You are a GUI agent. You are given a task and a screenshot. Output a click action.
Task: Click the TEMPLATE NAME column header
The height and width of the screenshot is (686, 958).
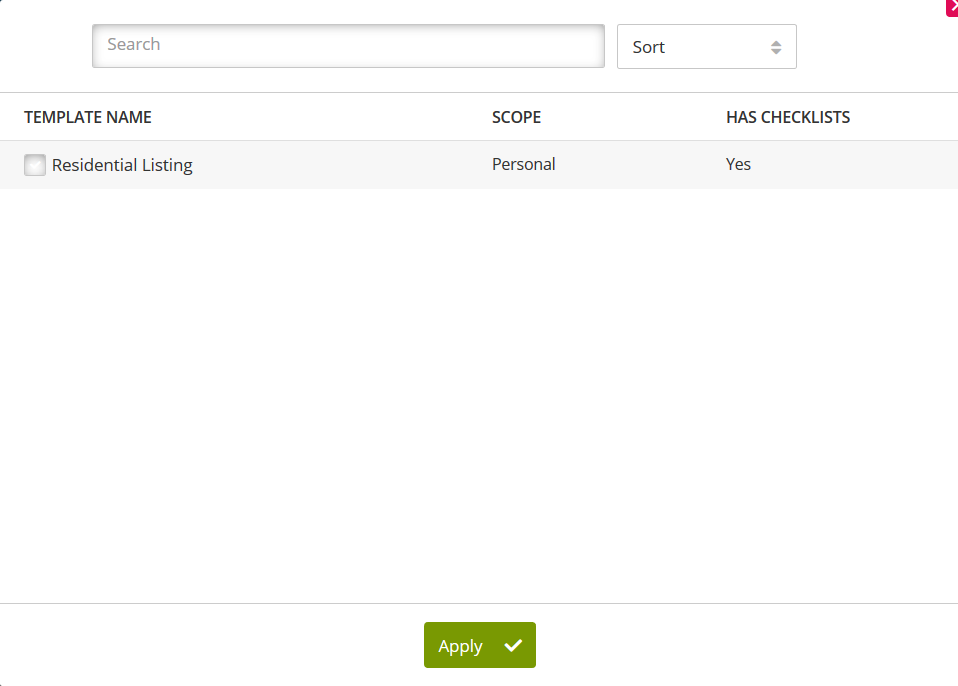(x=87, y=117)
